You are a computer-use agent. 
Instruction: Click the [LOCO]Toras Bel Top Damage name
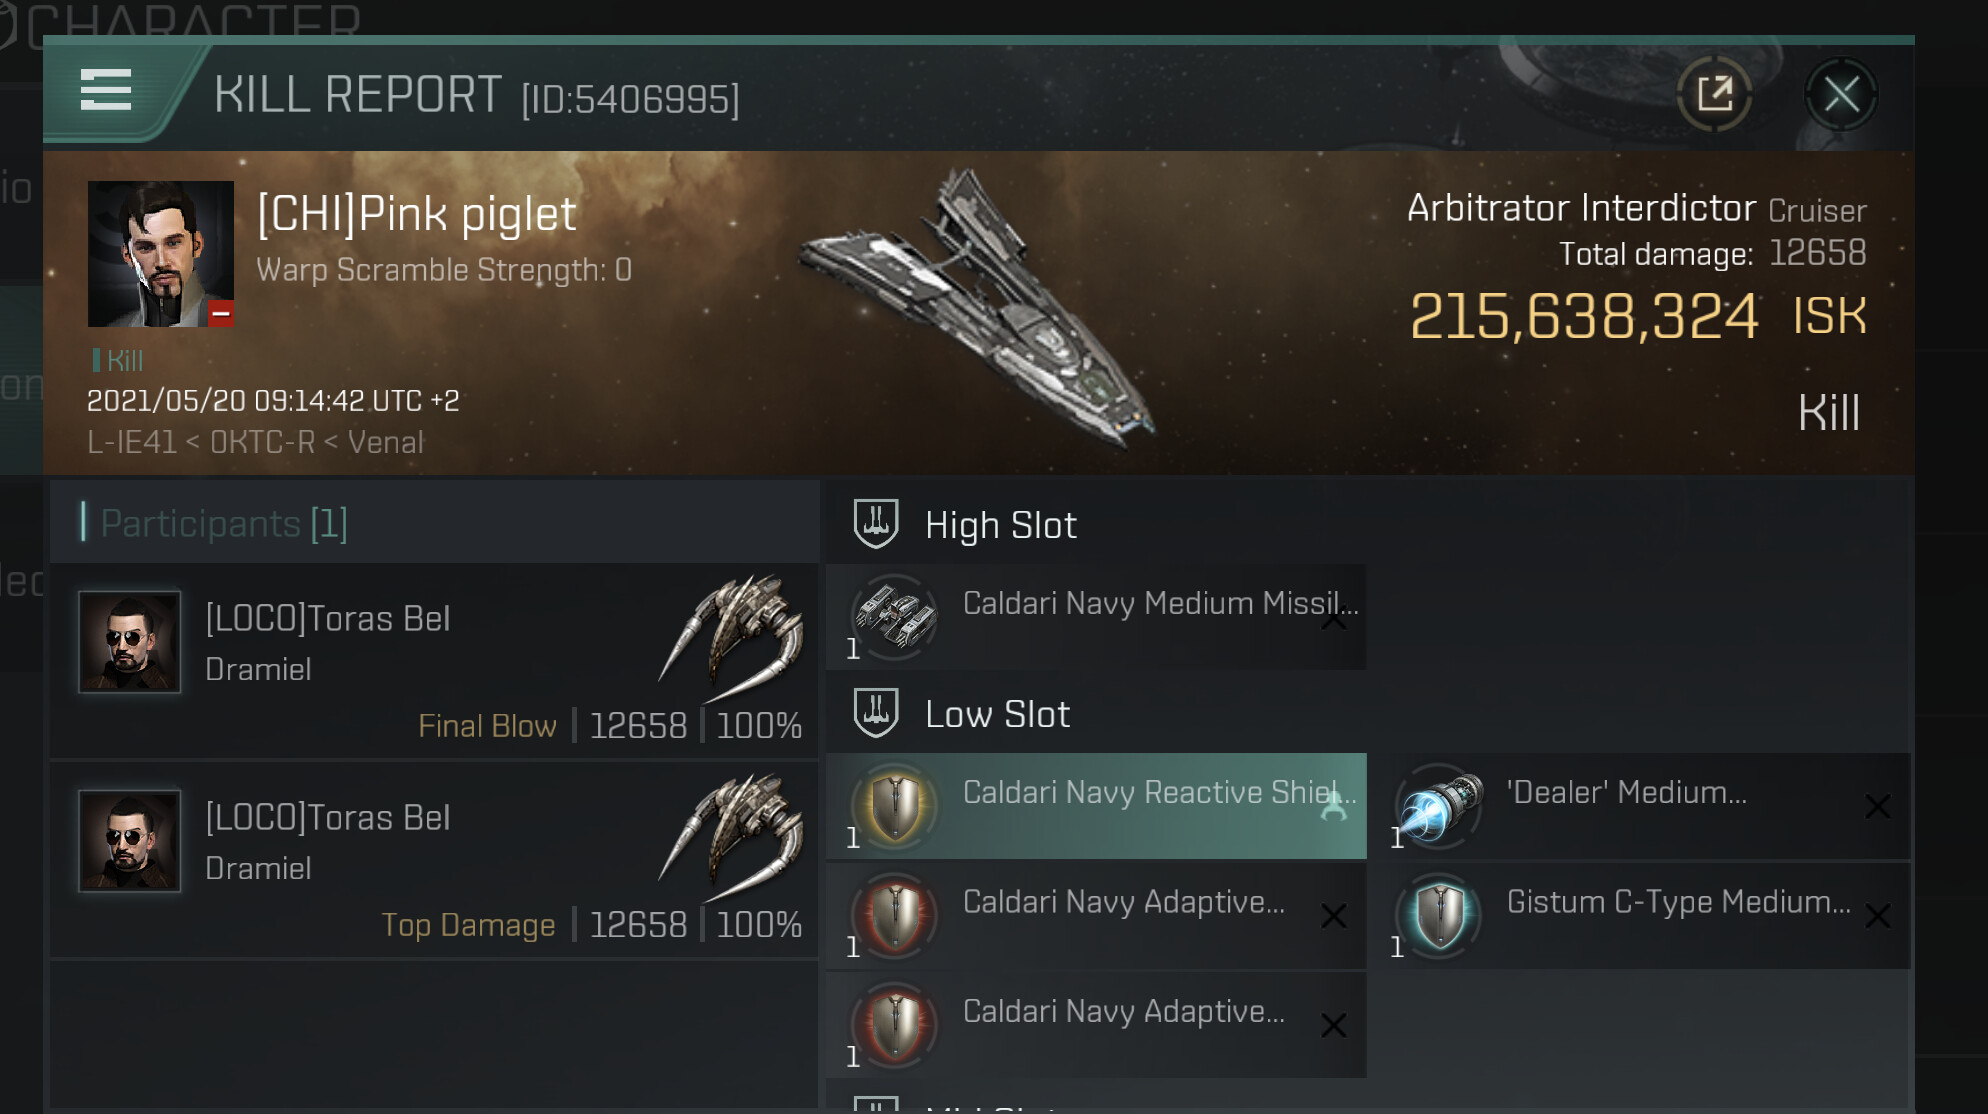[328, 817]
